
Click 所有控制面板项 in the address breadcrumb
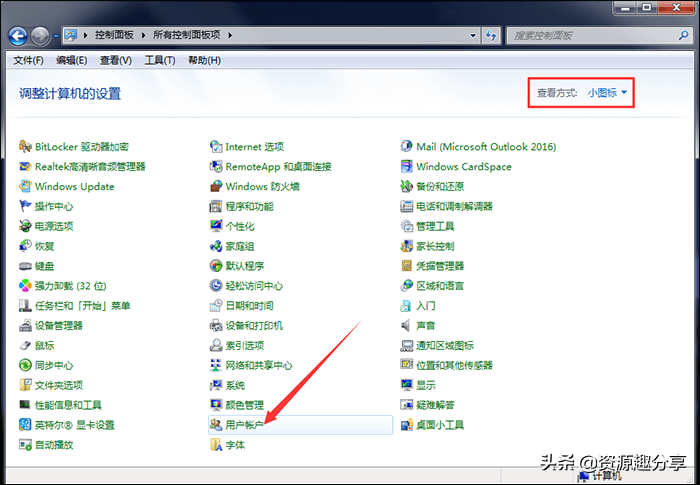tap(187, 35)
